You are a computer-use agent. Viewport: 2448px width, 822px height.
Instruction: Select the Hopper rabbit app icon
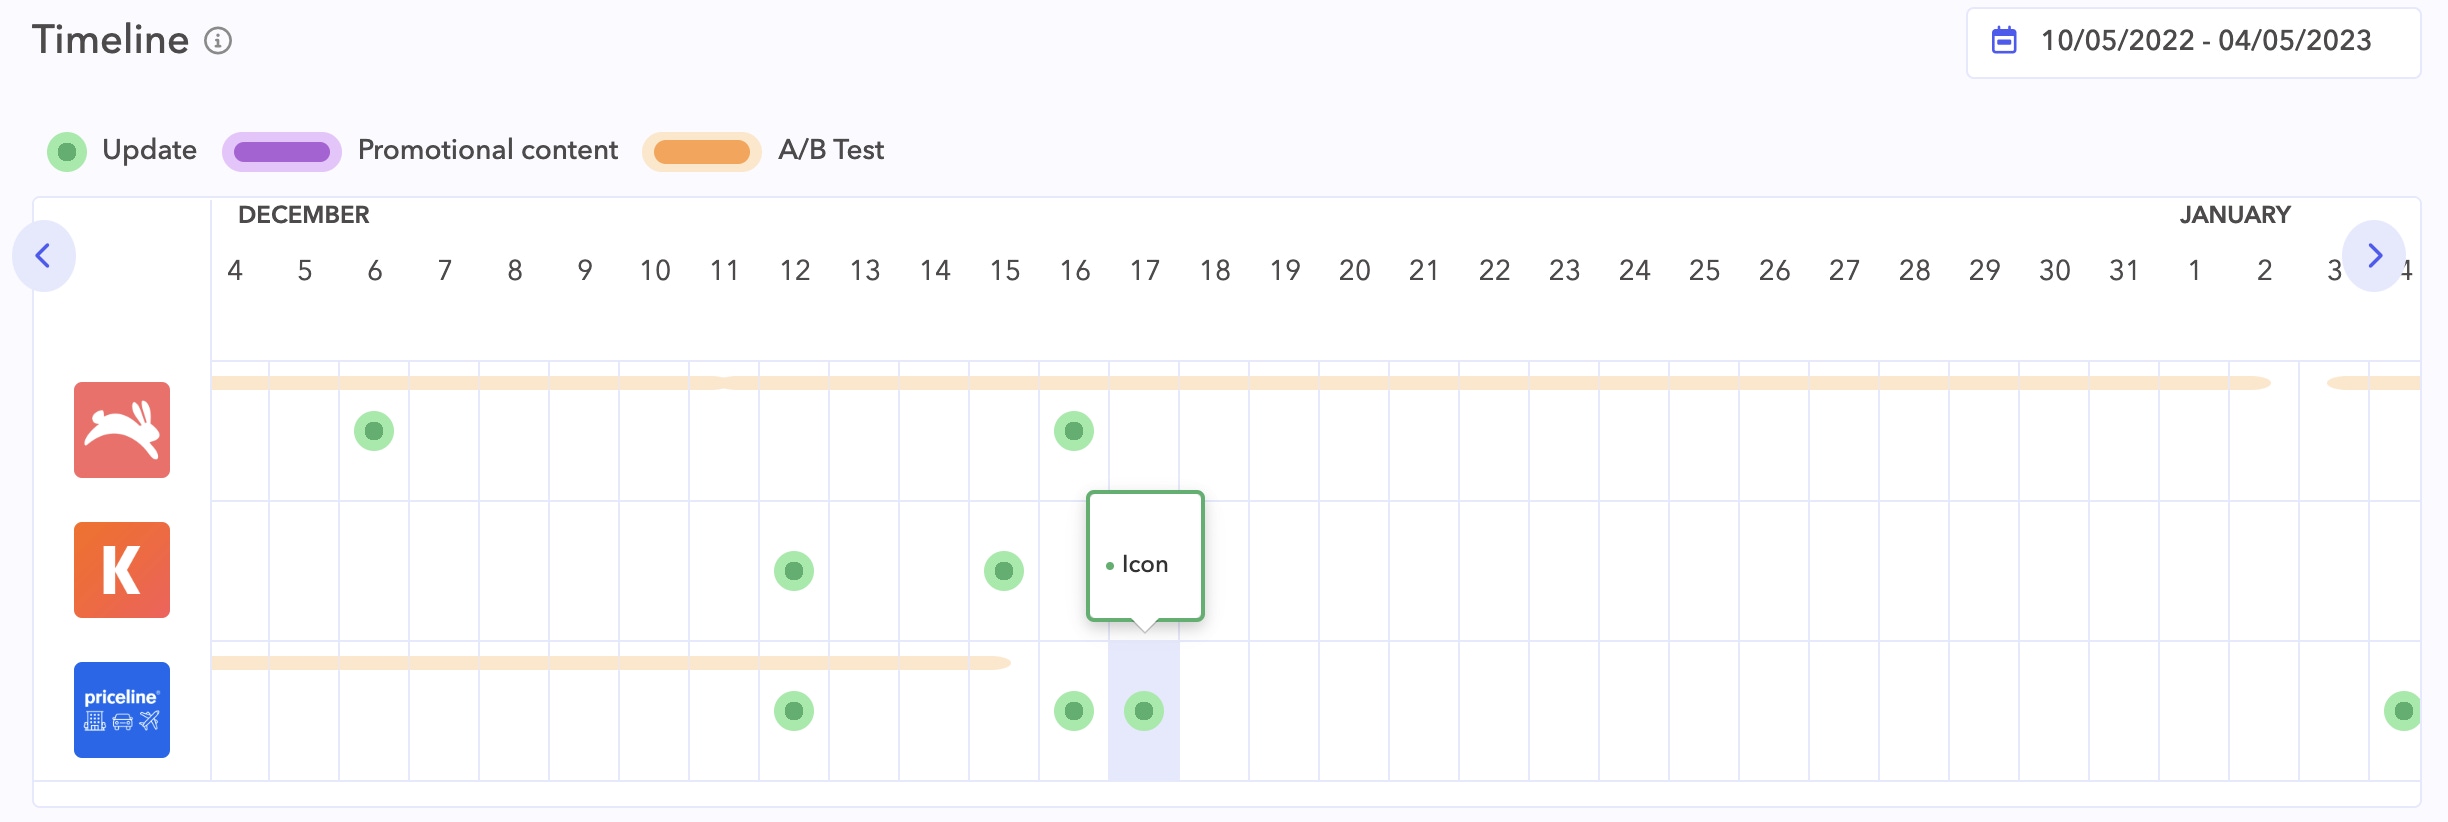pos(122,430)
